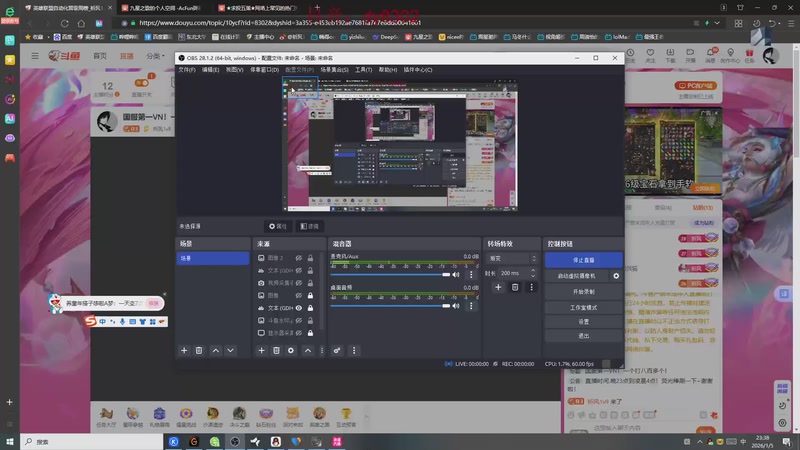Show the 图像 2 source via eye icon
This screenshot has width=800, height=450.
point(298,258)
